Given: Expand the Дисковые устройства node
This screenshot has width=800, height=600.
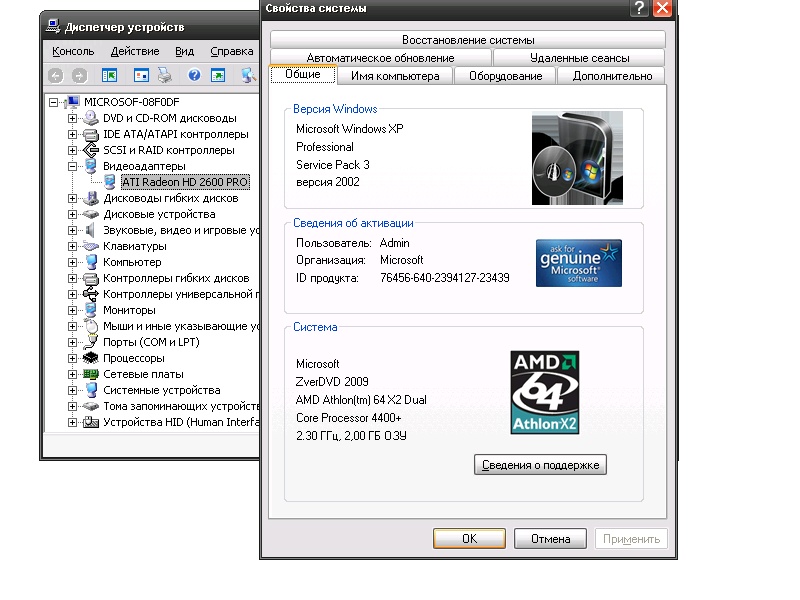Looking at the screenshot, I should (x=72, y=214).
